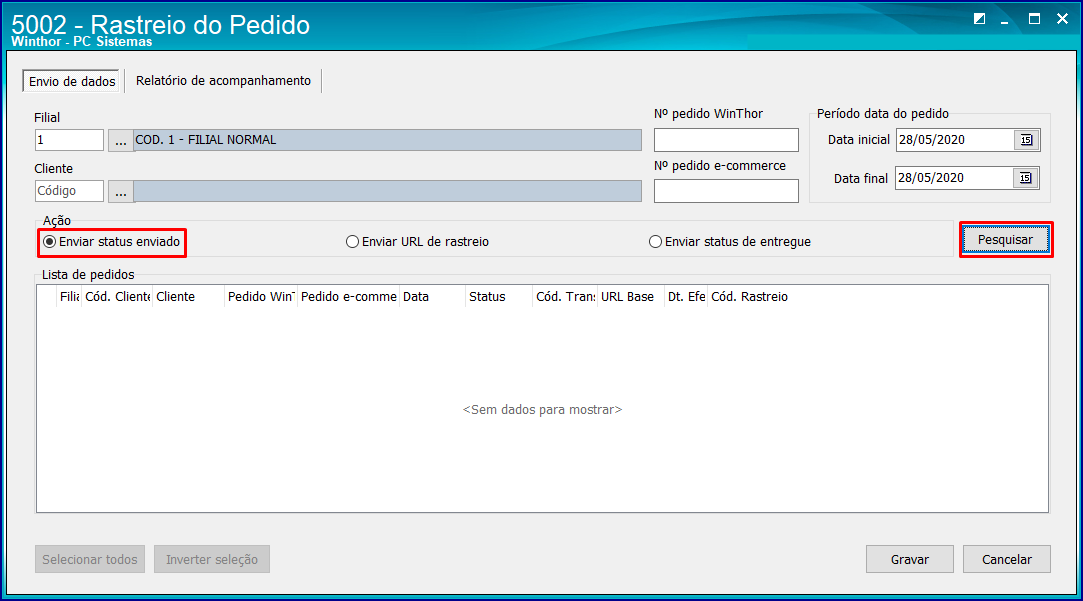Select Enviar URL de rastreio option
Screen dimensions: 1083x601
tap(417, 242)
